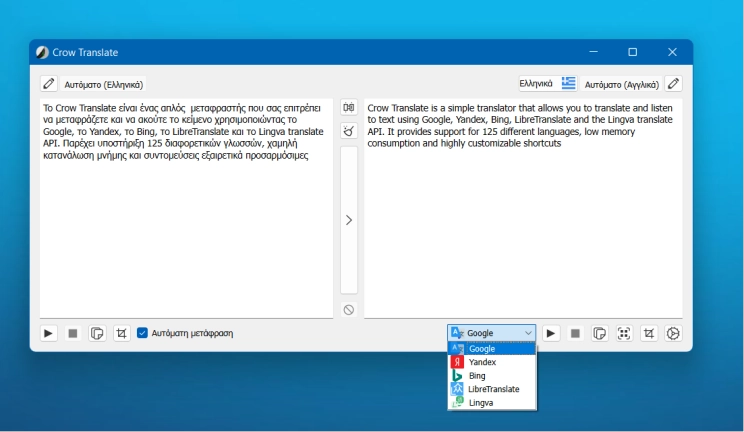Viewport: 744px width, 432px height.
Task: Toggle the Αυτόματη μετάφραση checkbox
Action: click(185, 333)
